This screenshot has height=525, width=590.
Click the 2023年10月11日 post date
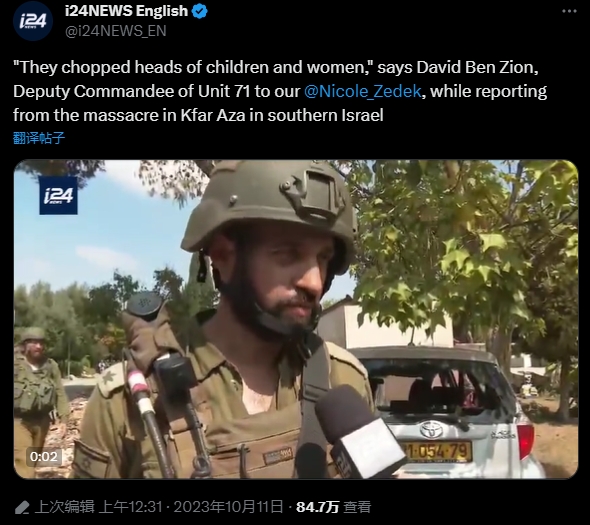[x=228, y=507]
